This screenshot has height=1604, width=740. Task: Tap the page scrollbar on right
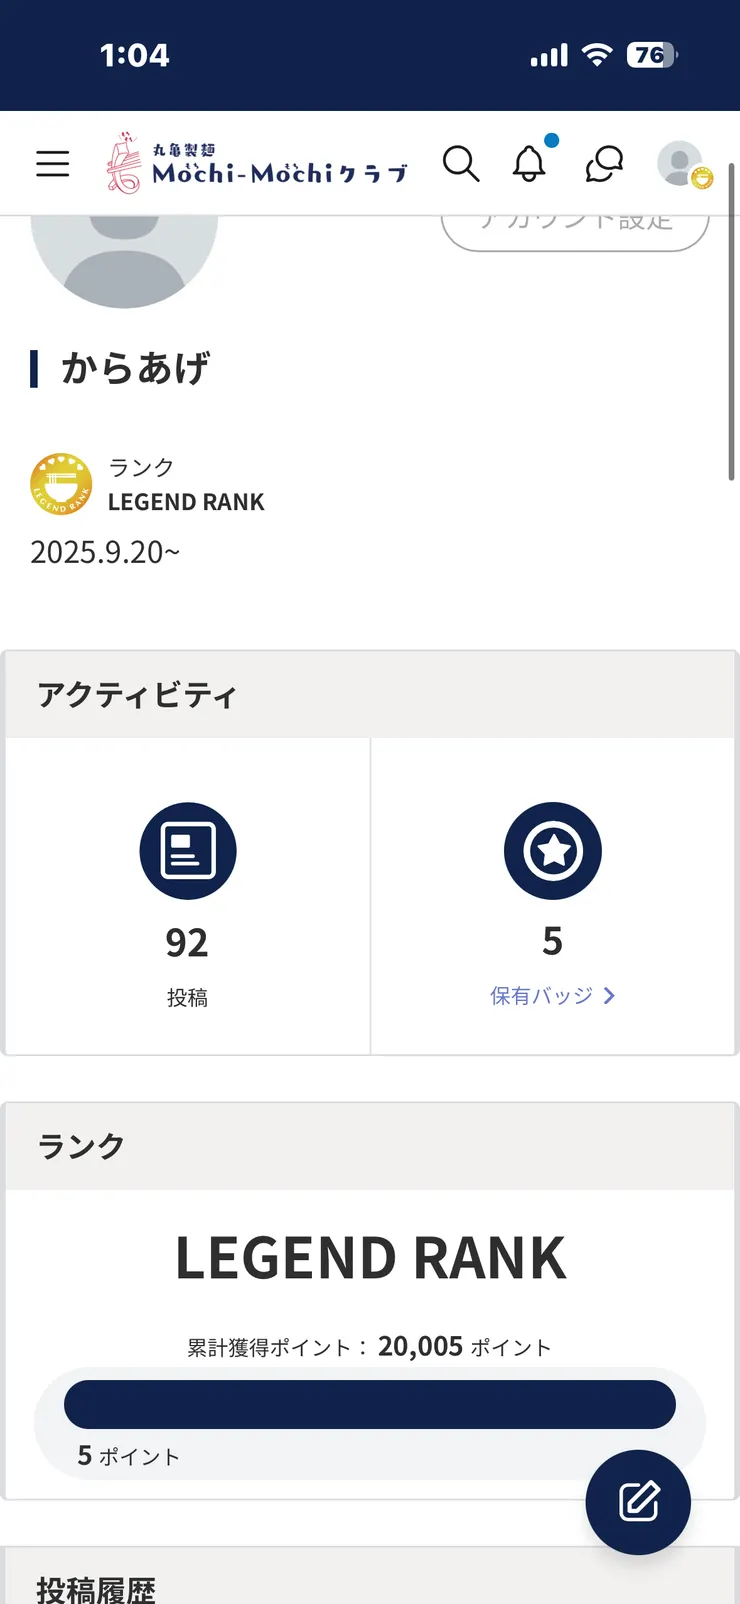[x=732, y=320]
